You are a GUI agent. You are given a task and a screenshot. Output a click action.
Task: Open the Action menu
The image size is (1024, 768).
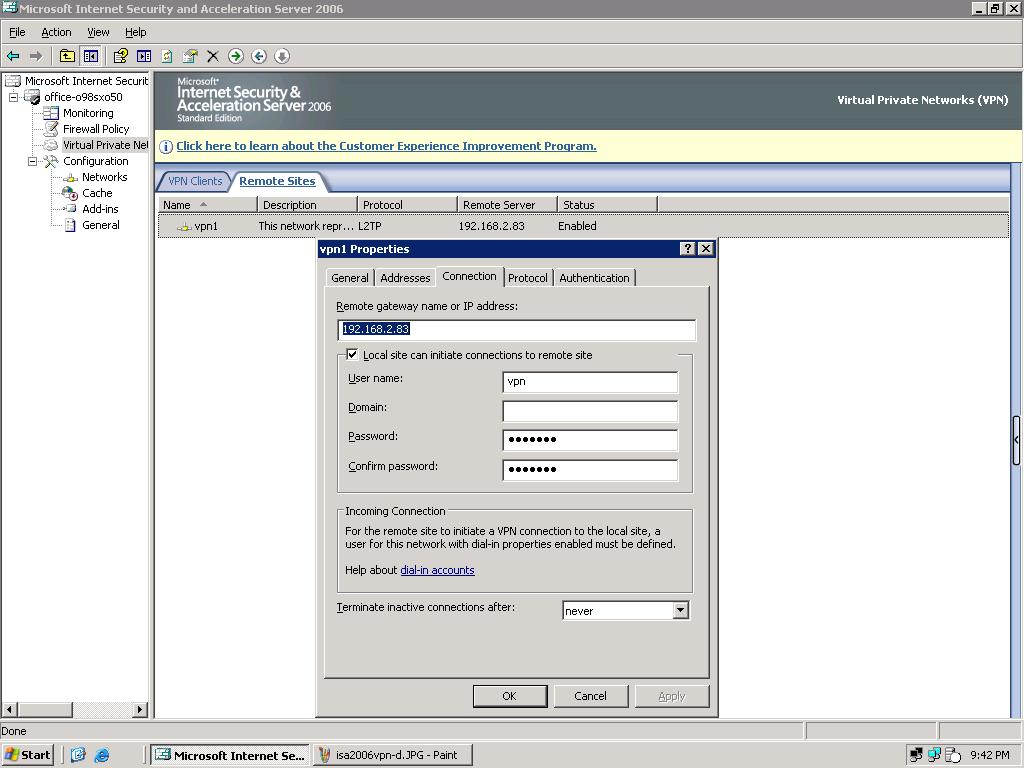point(56,32)
